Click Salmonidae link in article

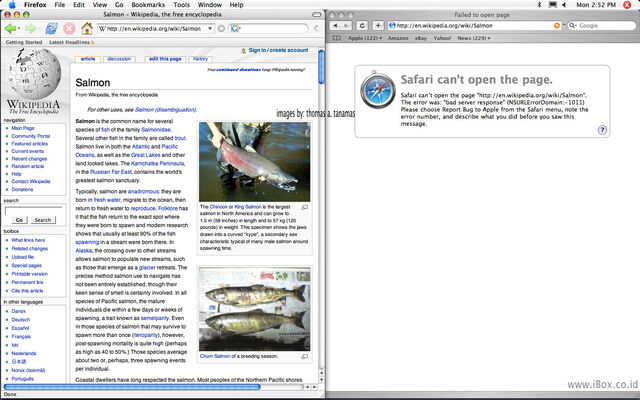point(156,130)
